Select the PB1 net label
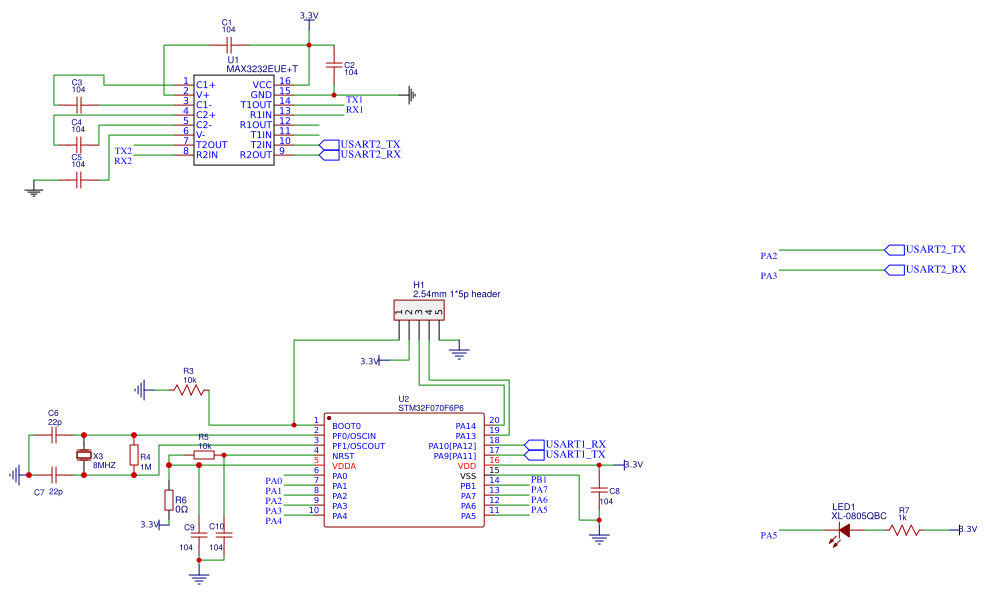988x594 pixels. click(539, 480)
